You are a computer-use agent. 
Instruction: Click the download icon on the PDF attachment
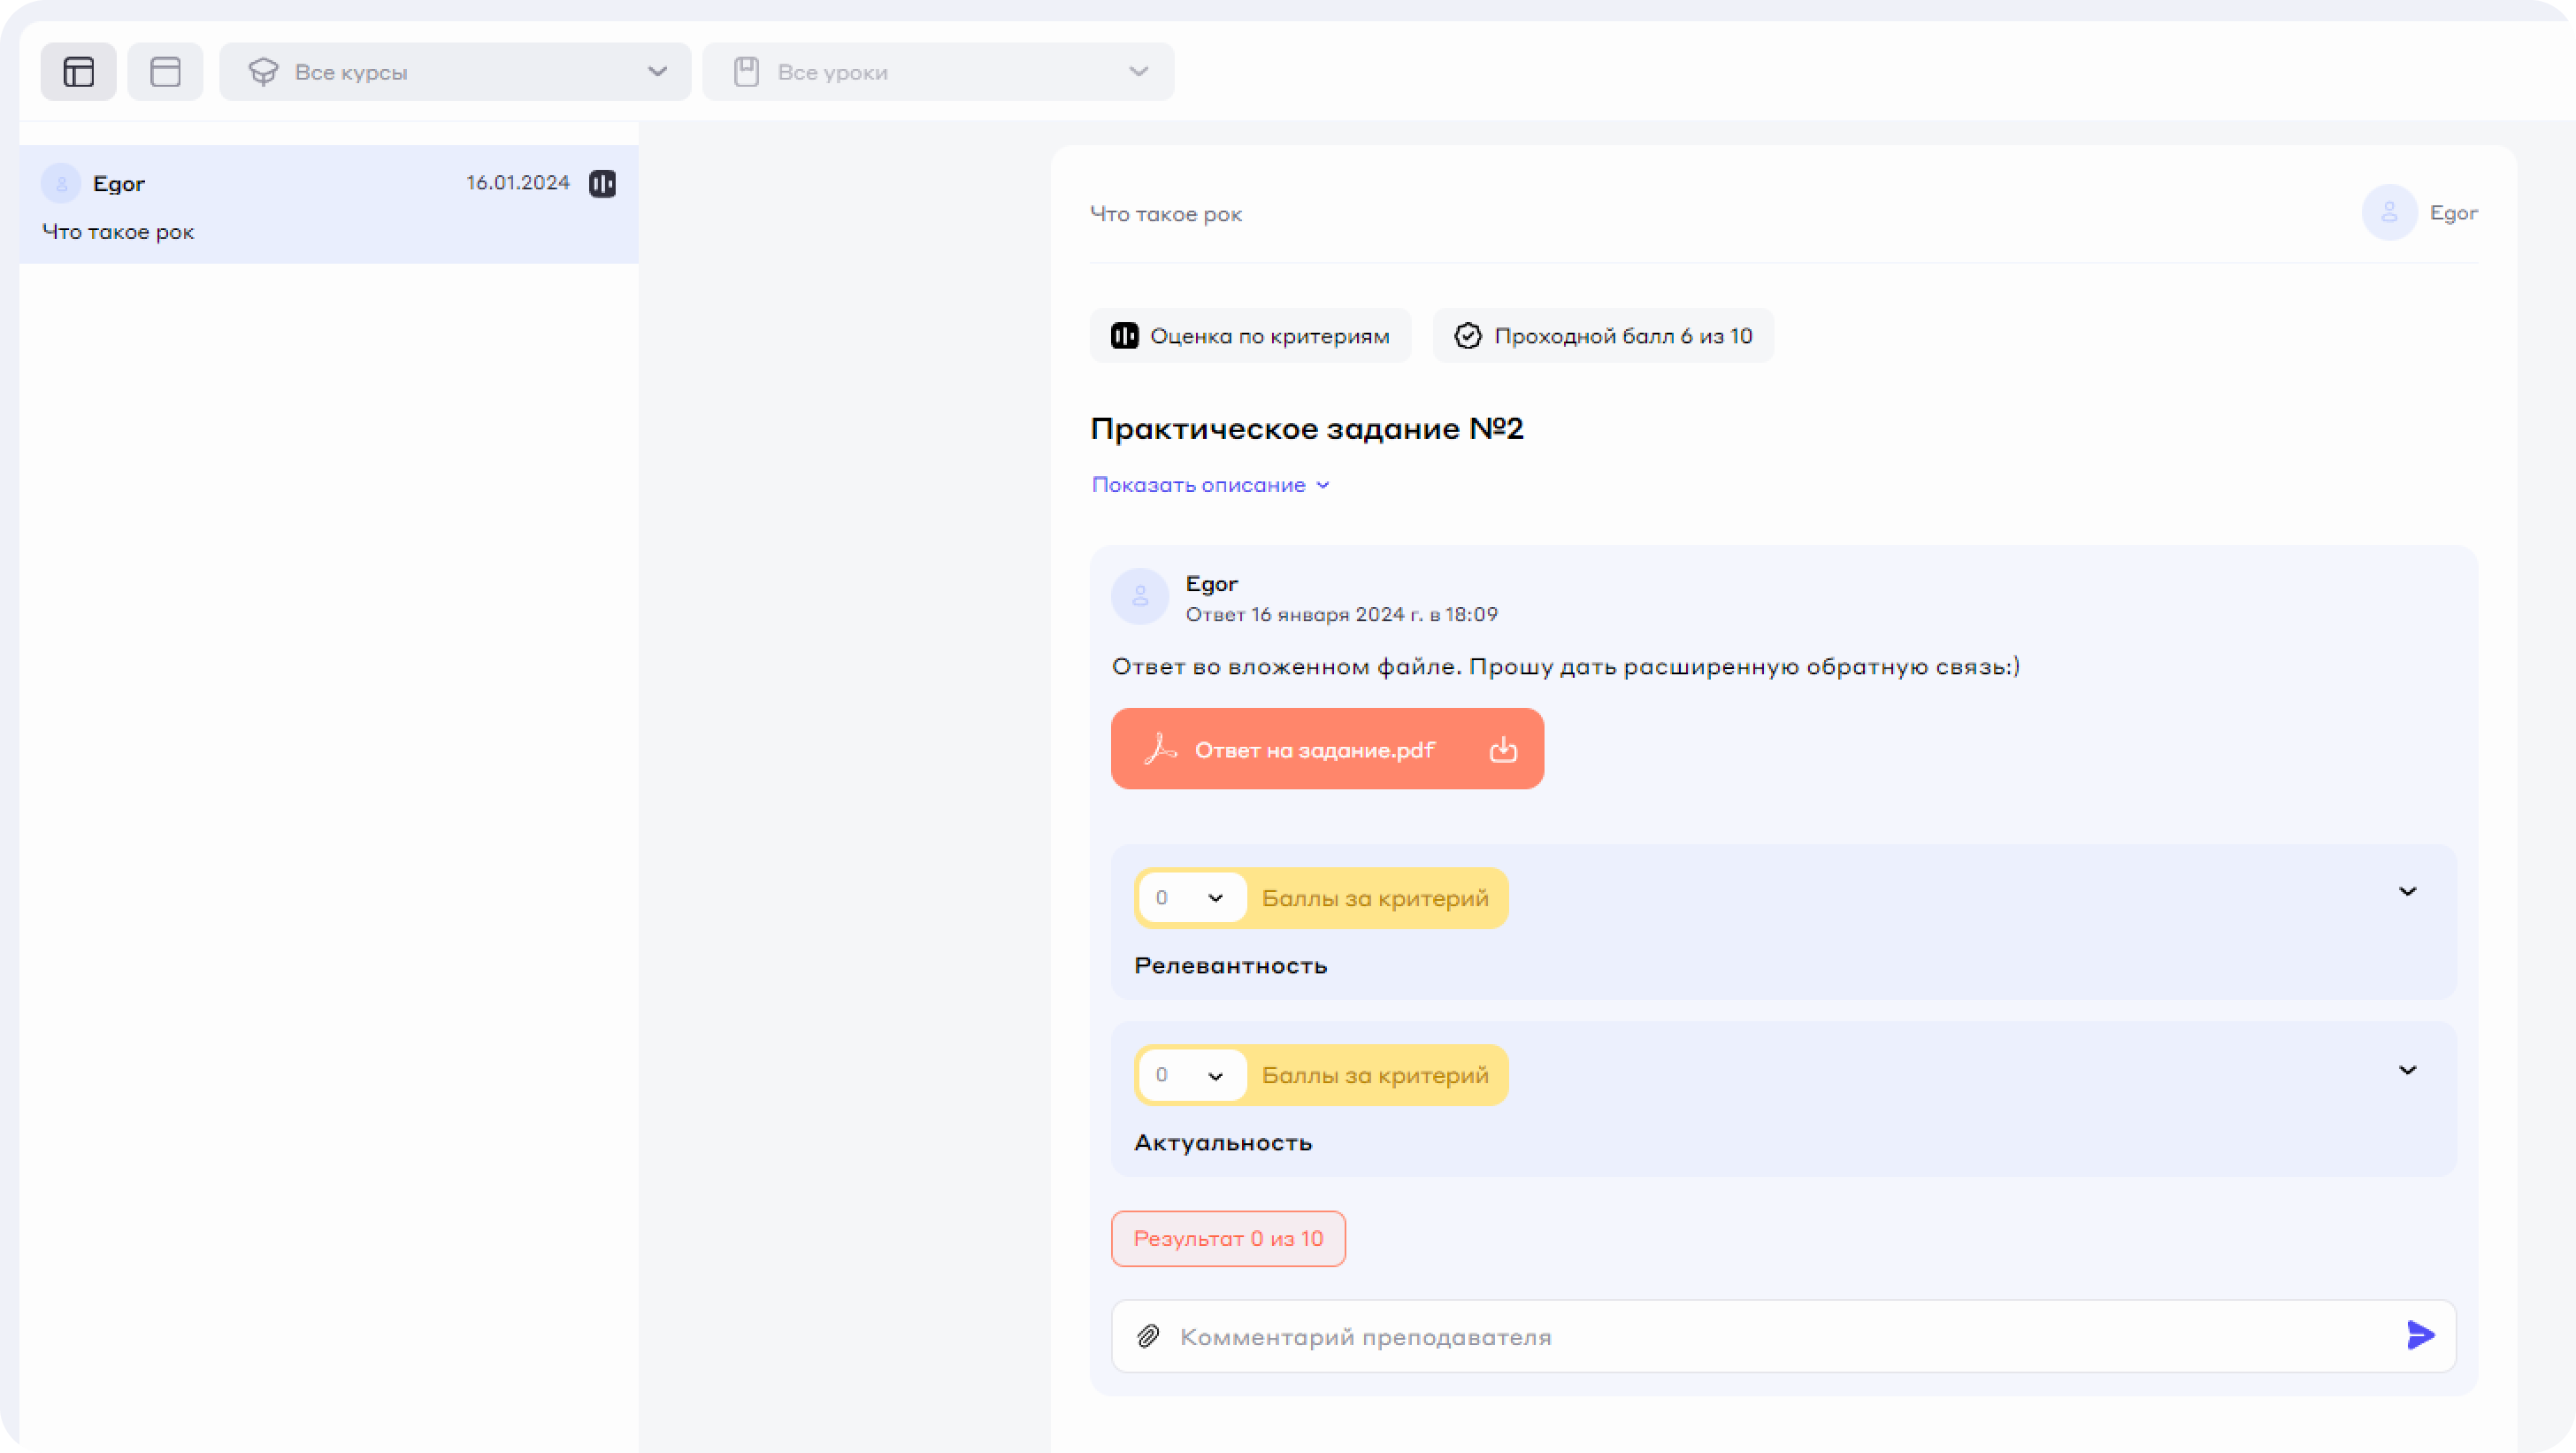1503,750
